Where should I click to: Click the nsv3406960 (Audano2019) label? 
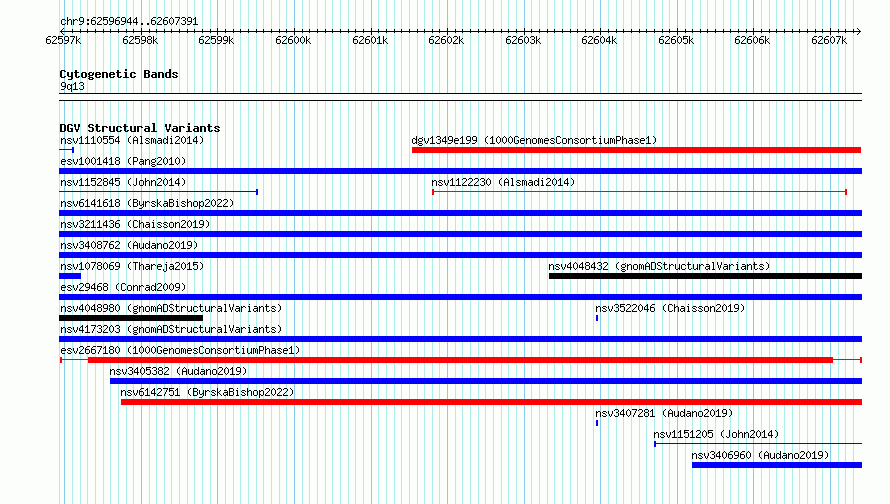coord(760,455)
